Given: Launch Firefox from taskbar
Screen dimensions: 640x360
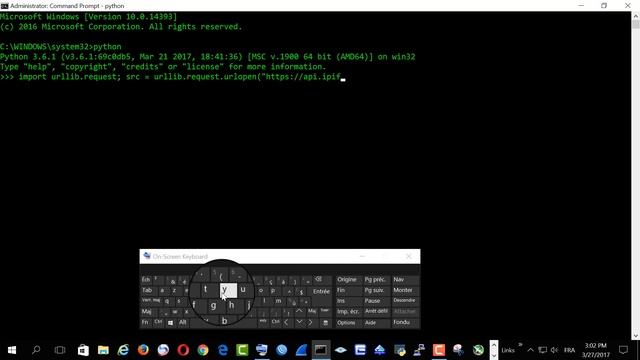Looking at the screenshot, I should [143, 350].
